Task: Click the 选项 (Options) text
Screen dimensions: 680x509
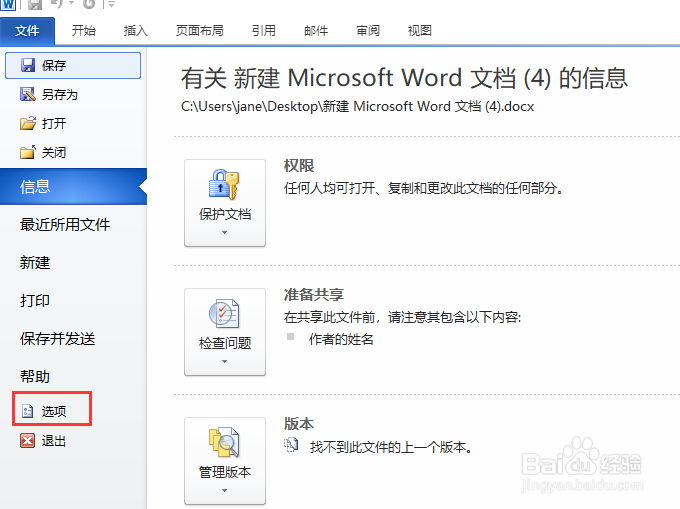Action: (54, 411)
